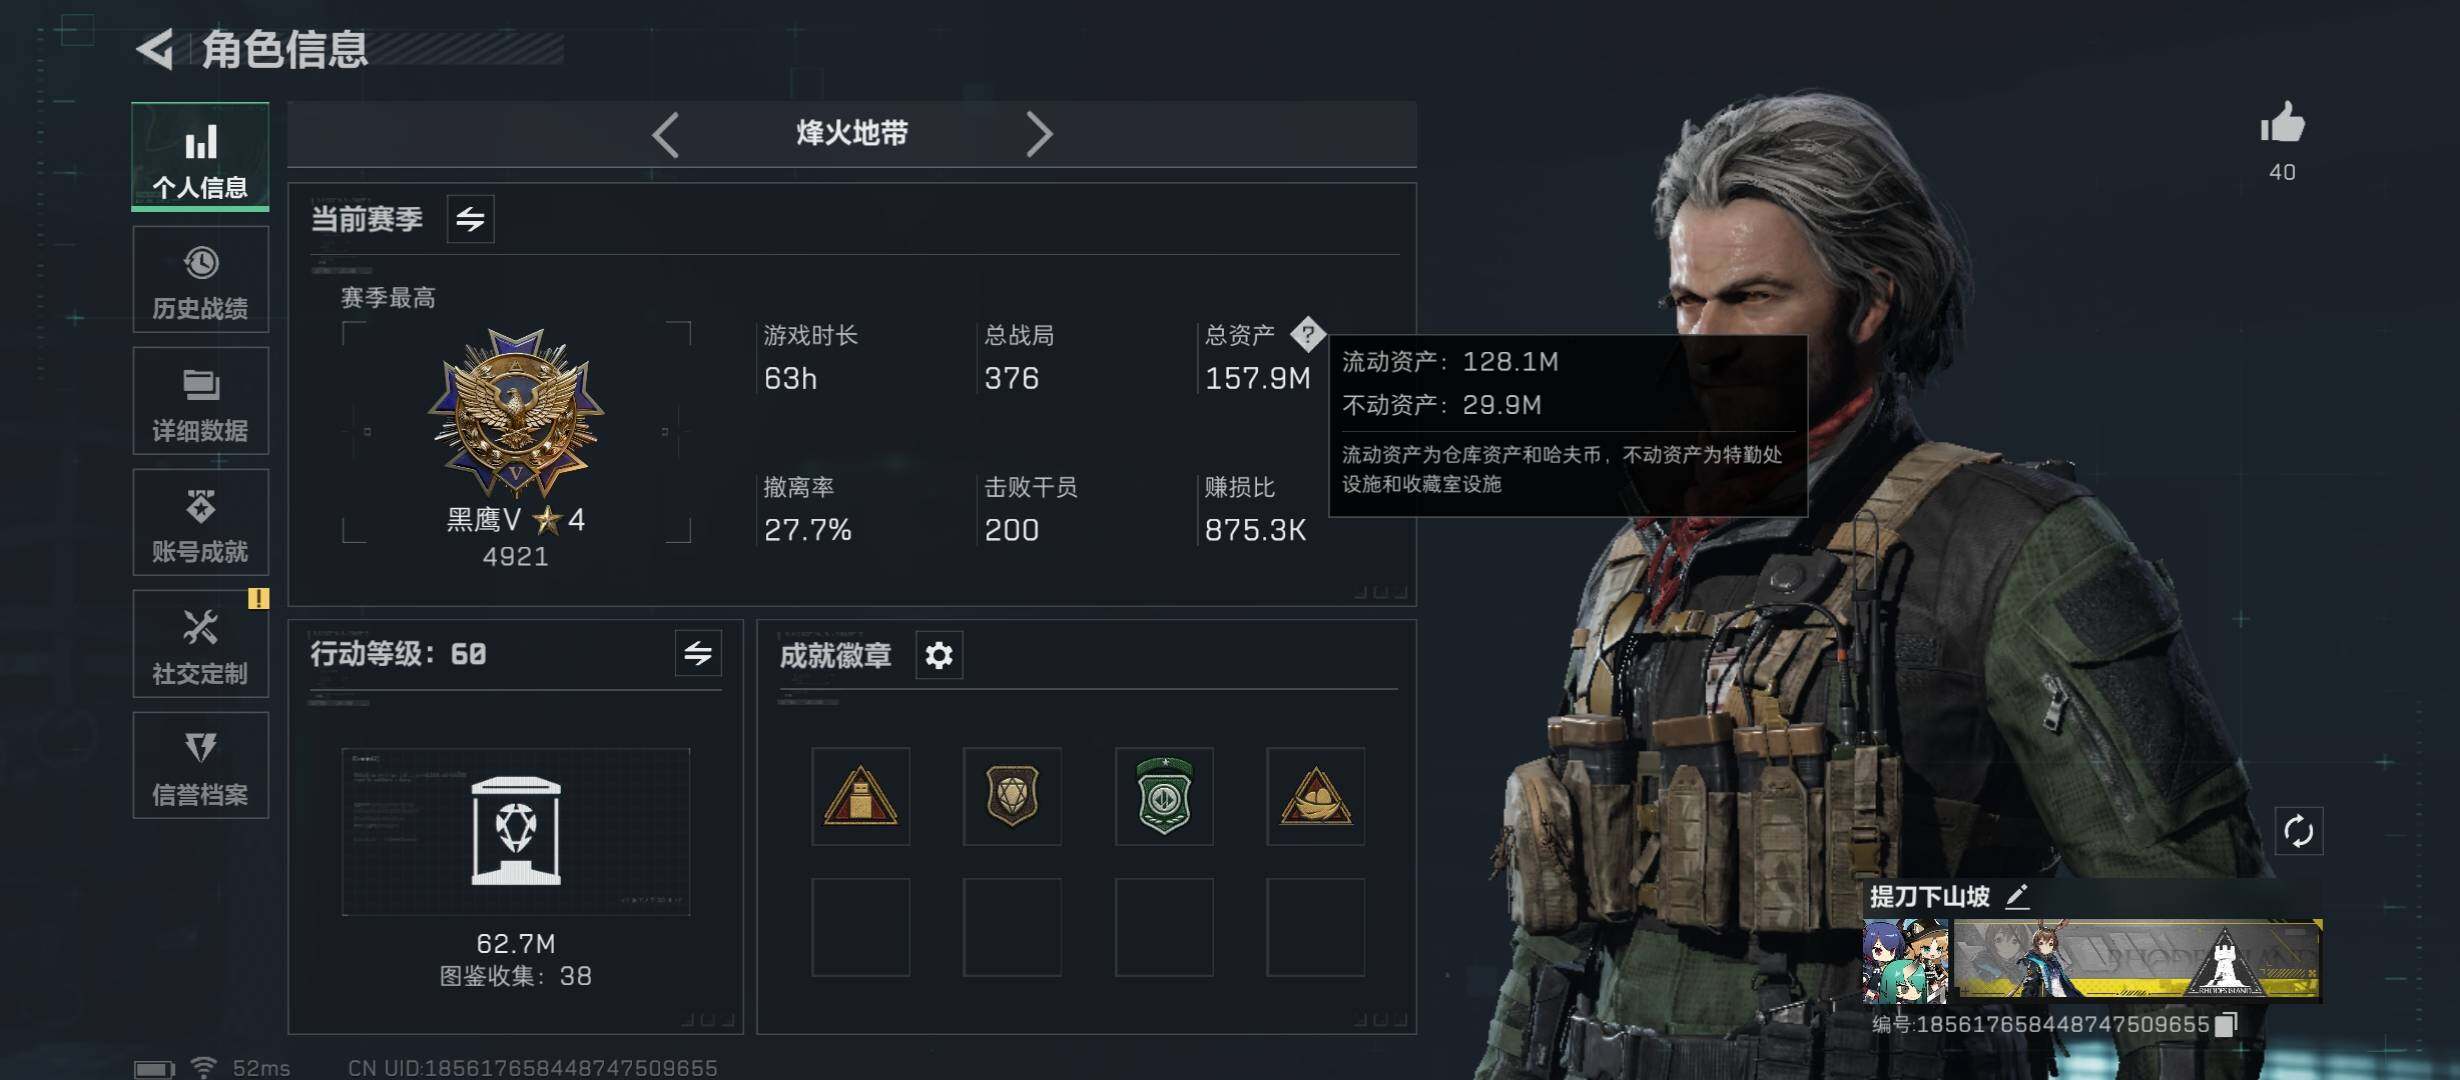Go back using the arrow beside 角色信息
The image size is (2460, 1080).
click(x=155, y=48)
